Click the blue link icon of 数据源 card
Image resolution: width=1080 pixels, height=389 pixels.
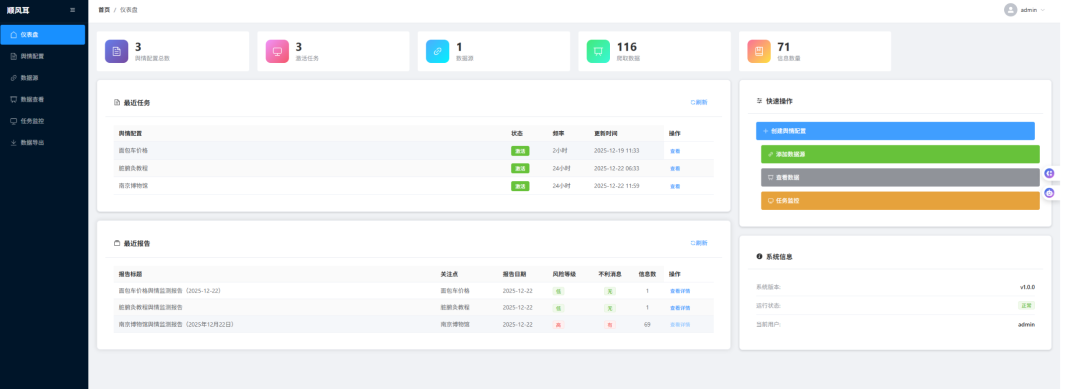click(x=437, y=51)
